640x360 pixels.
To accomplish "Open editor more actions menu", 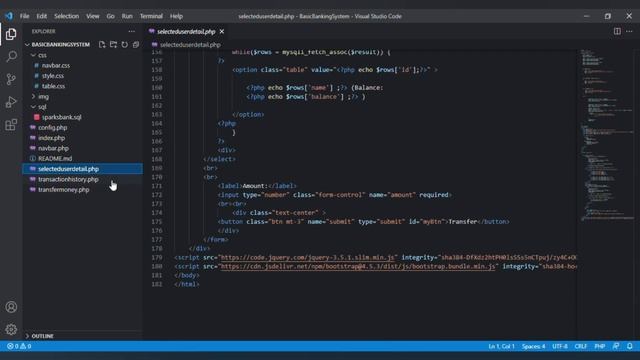I will tap(629, 31).
